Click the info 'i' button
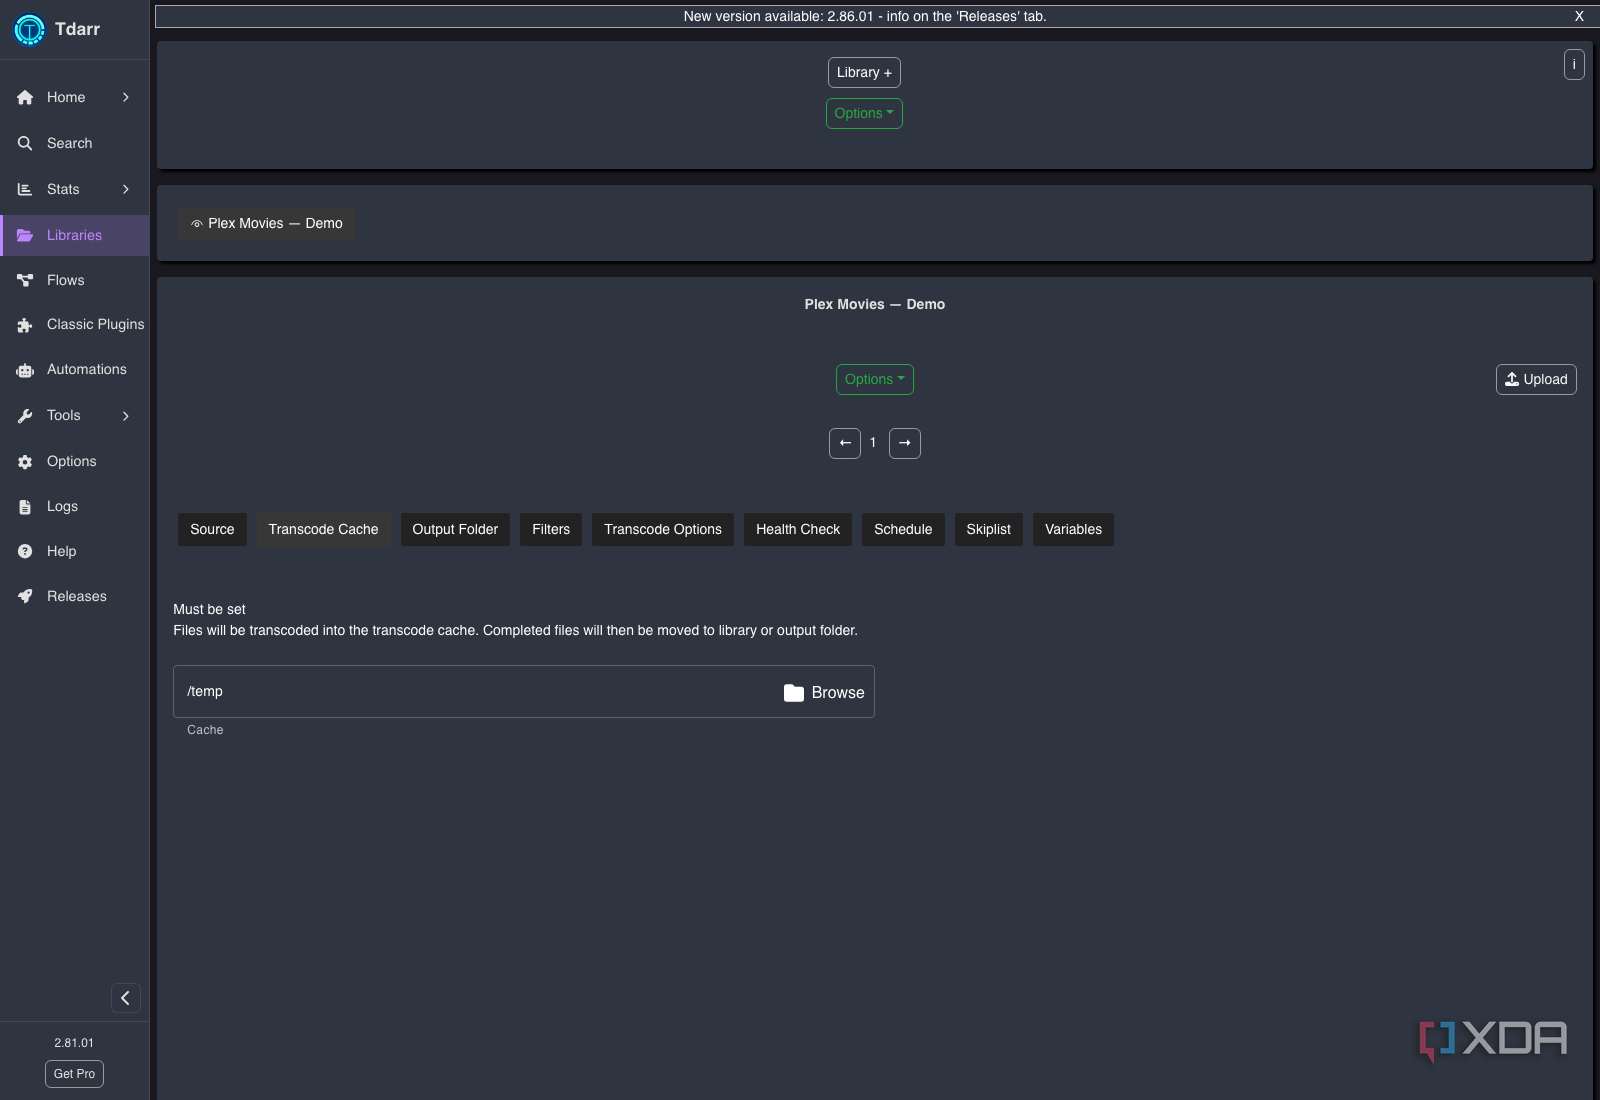 (x=1574, y=64)
